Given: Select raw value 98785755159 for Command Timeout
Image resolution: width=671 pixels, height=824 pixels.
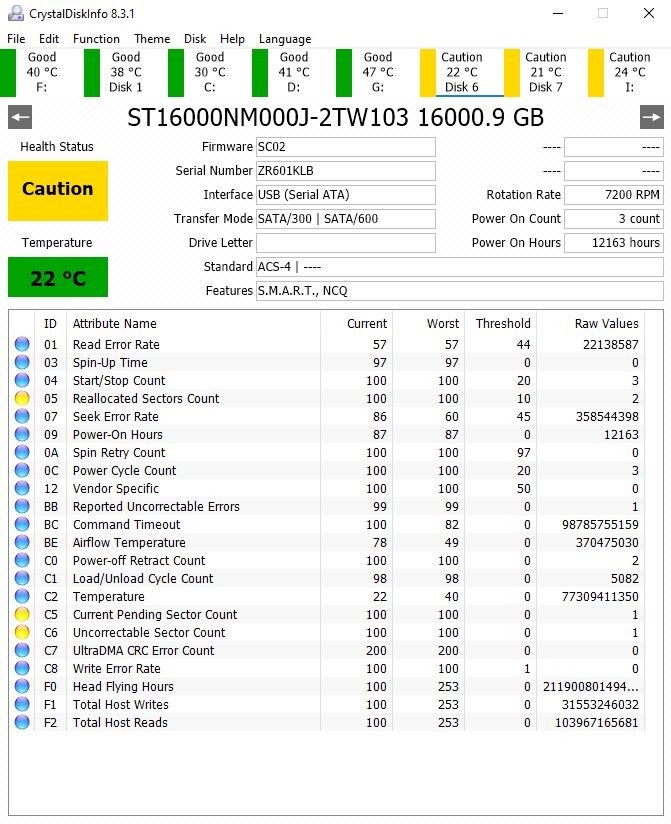Looking at the screenshot, I should click(x=600, y=524).
